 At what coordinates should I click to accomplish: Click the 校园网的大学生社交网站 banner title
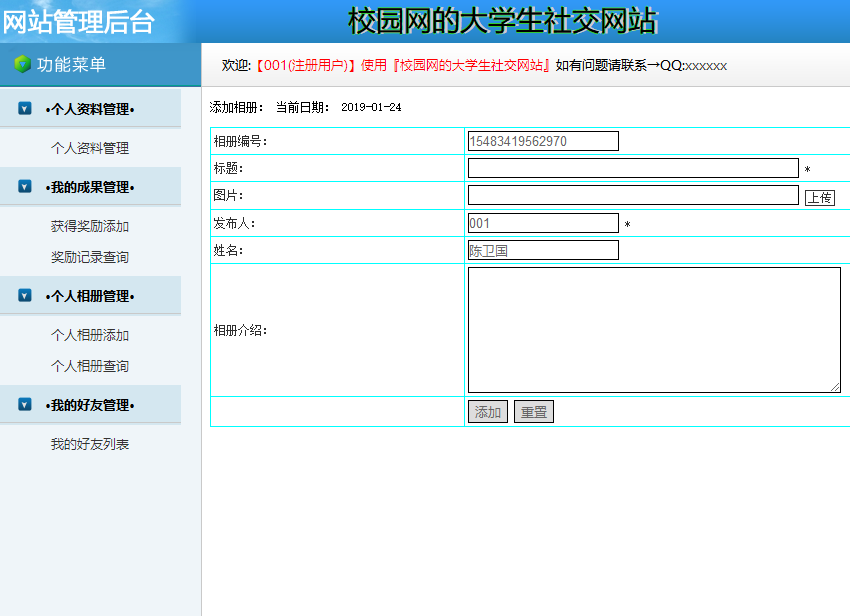click(502, 21)
